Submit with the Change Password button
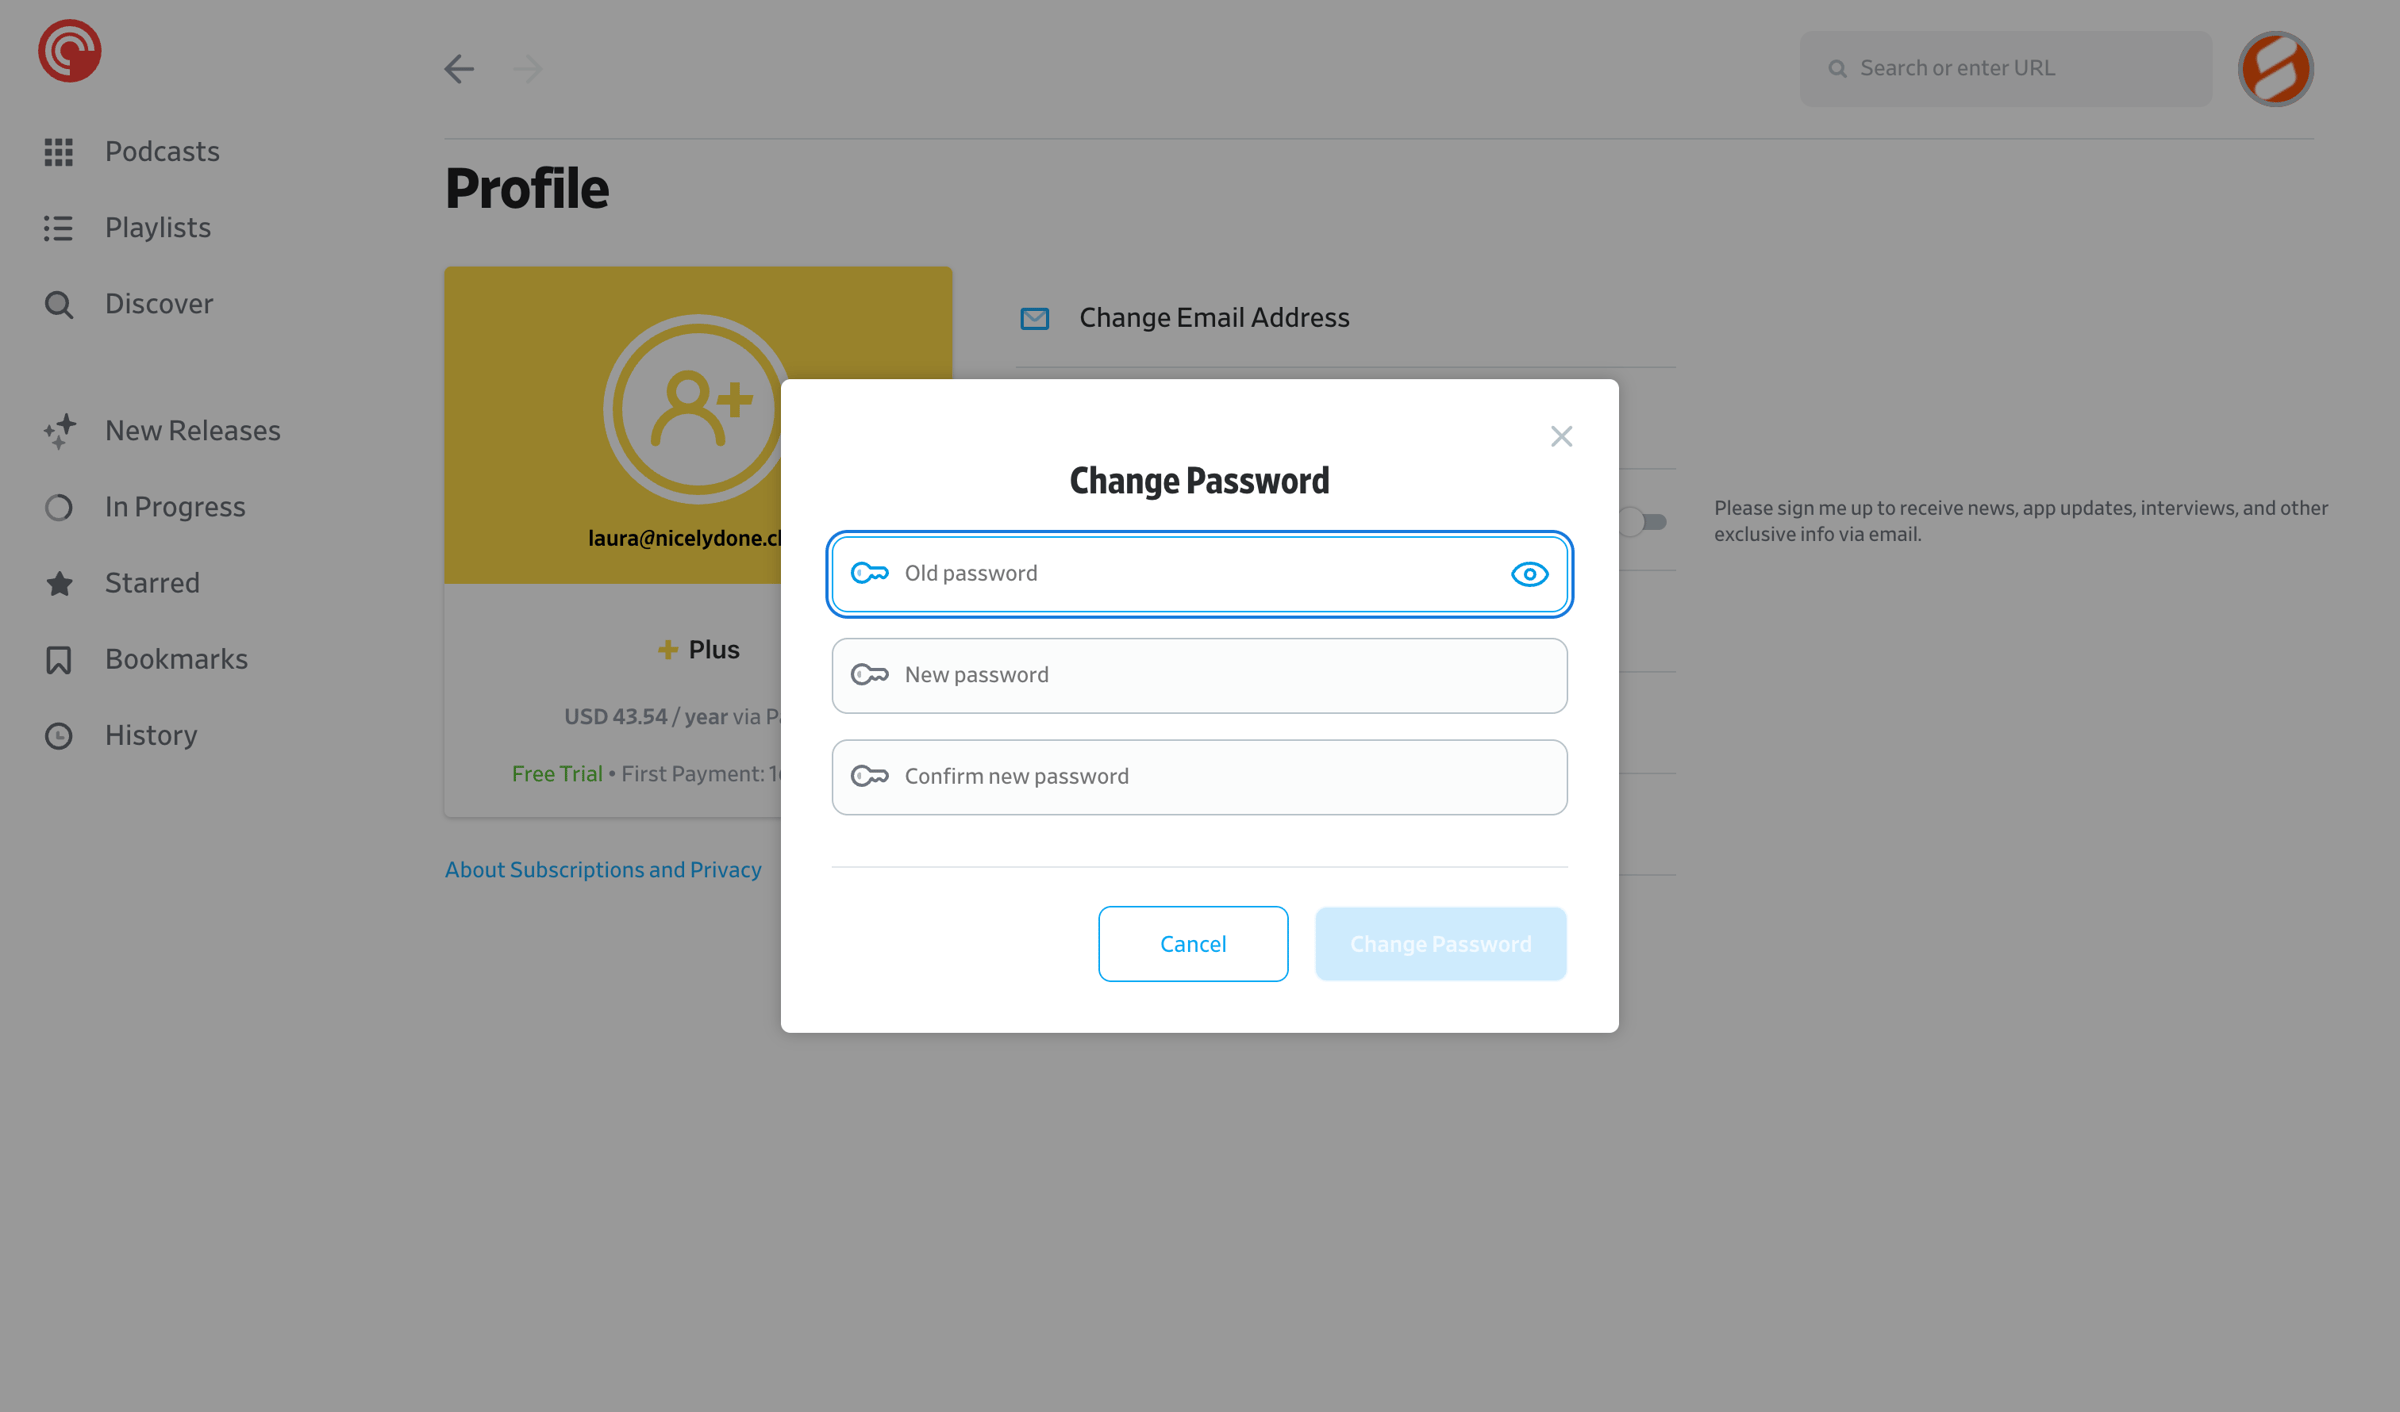 [1440, 944]
